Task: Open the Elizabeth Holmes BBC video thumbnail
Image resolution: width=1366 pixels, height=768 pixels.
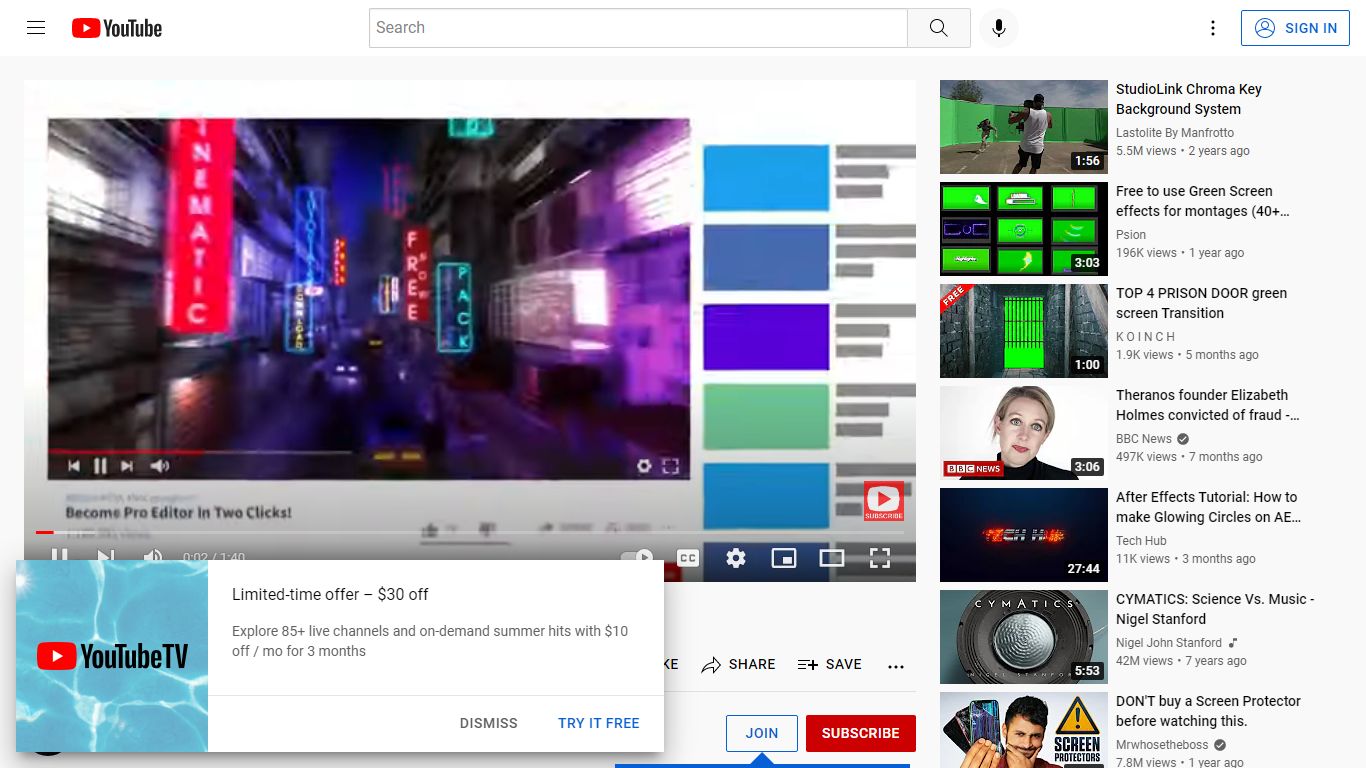Action: pos(1024,433)
